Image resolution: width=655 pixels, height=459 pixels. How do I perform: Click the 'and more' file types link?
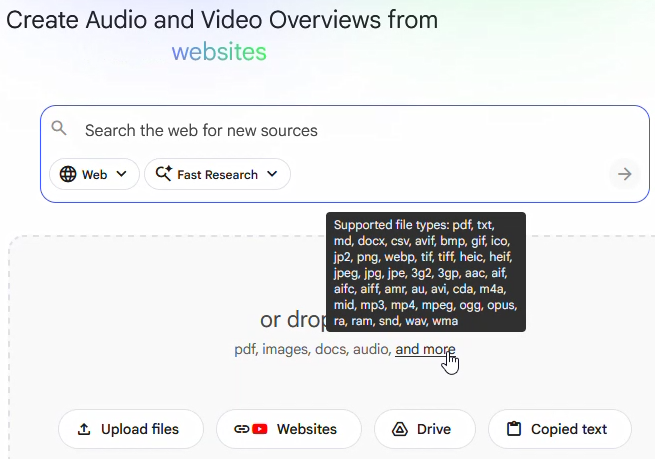425,349
